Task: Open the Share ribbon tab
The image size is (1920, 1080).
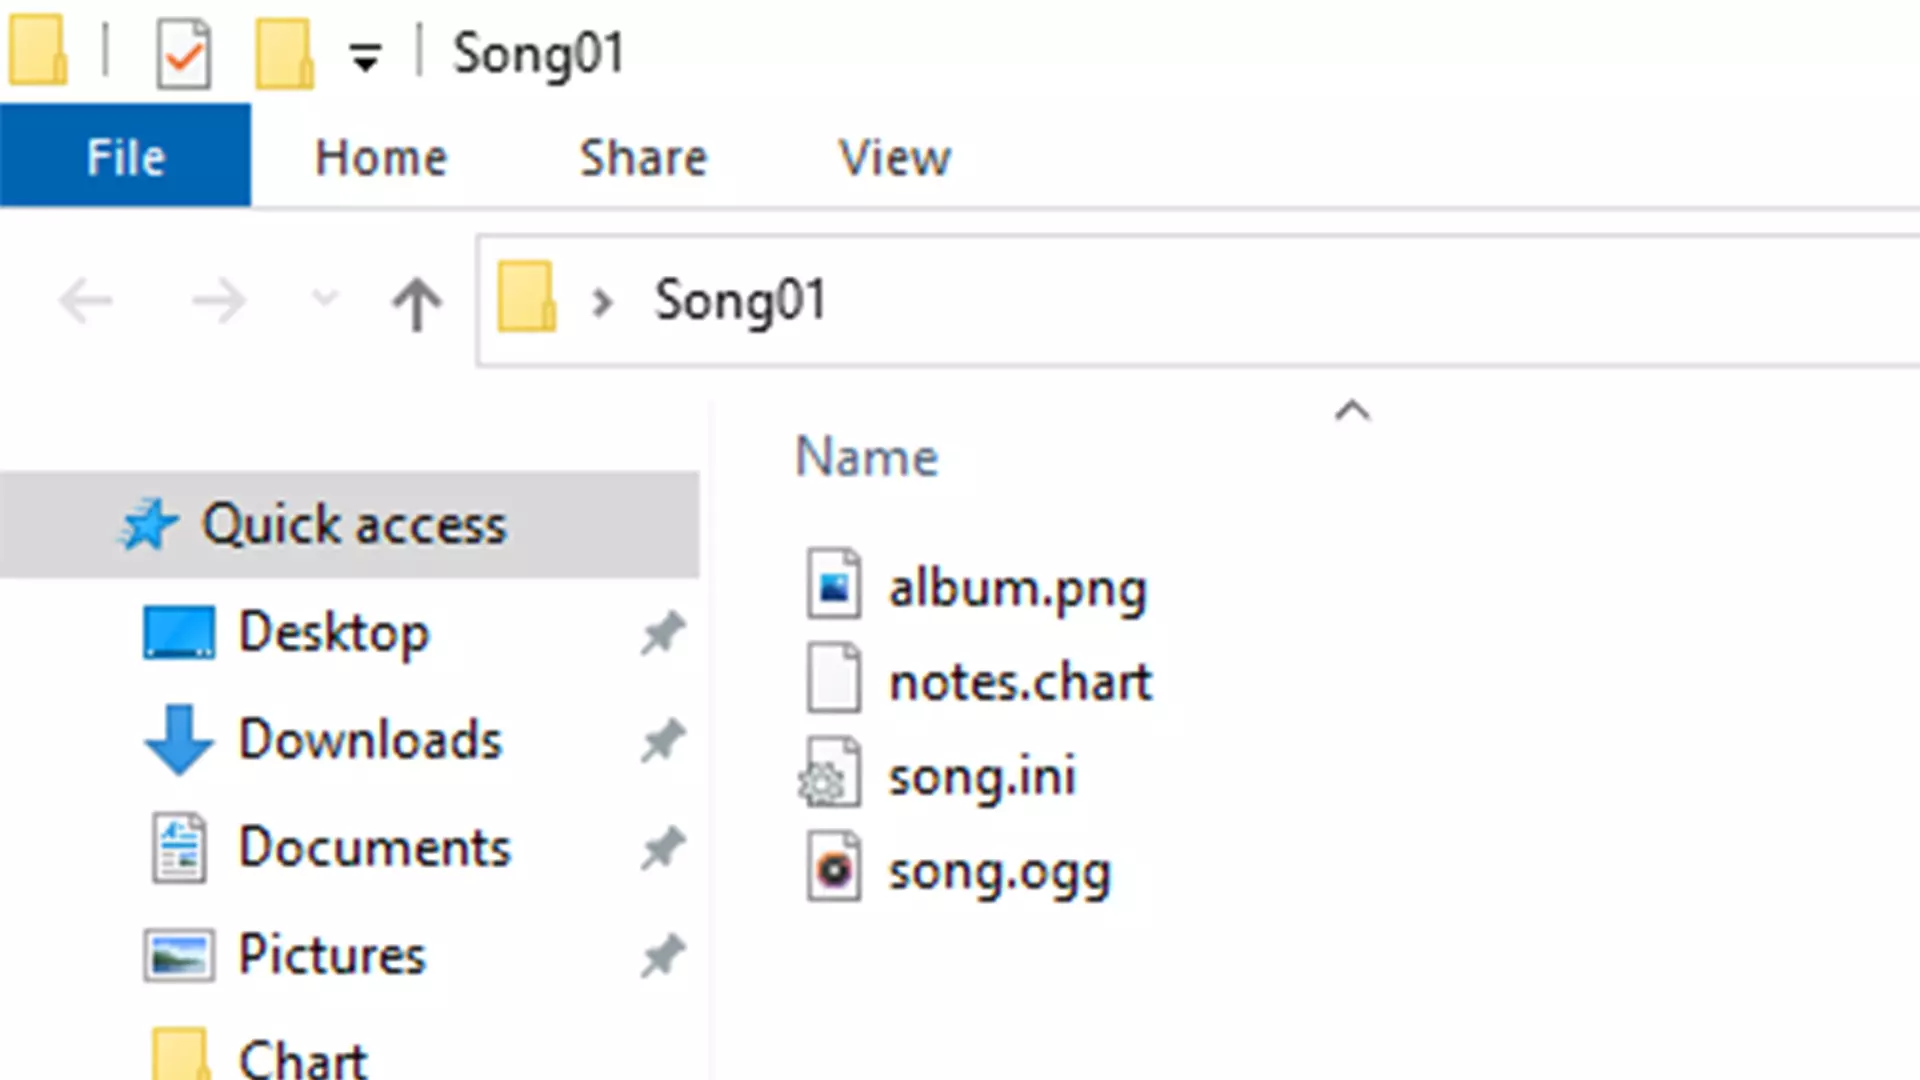Action: pyautogui.click(x=643, y=157)
